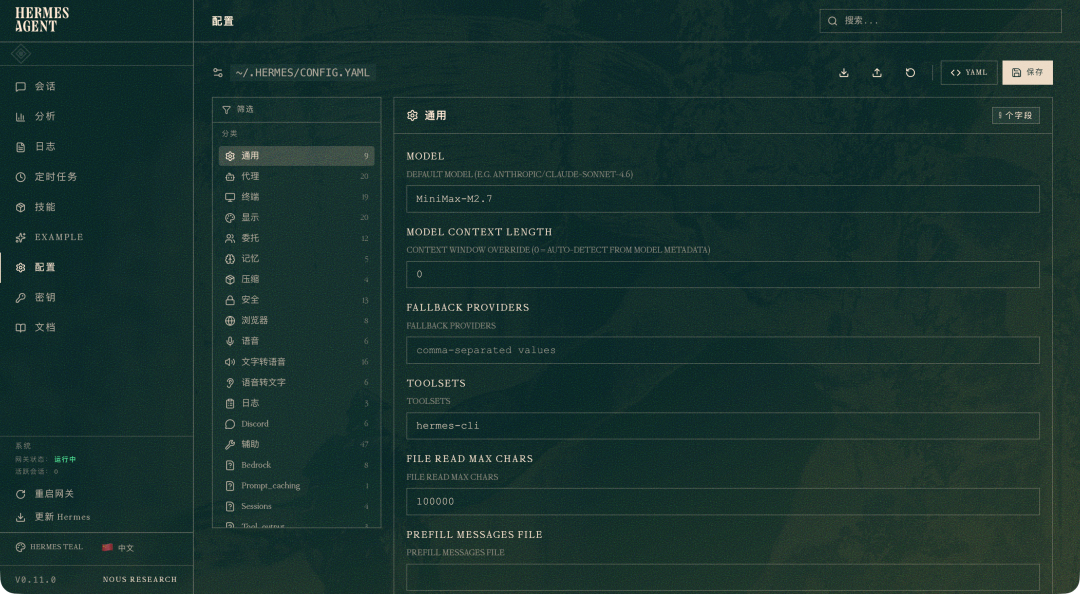Select the 浏览器 browser category

pos(296,321)
